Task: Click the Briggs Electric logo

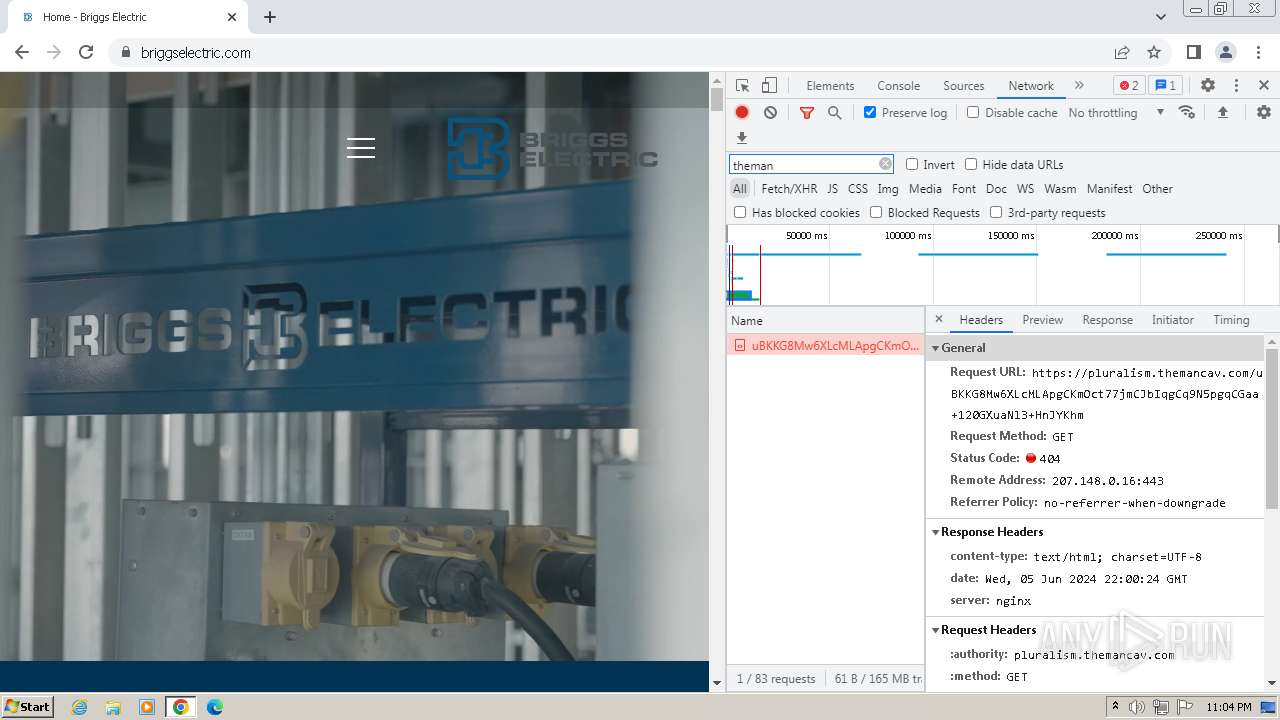Action: pos(552,148)
